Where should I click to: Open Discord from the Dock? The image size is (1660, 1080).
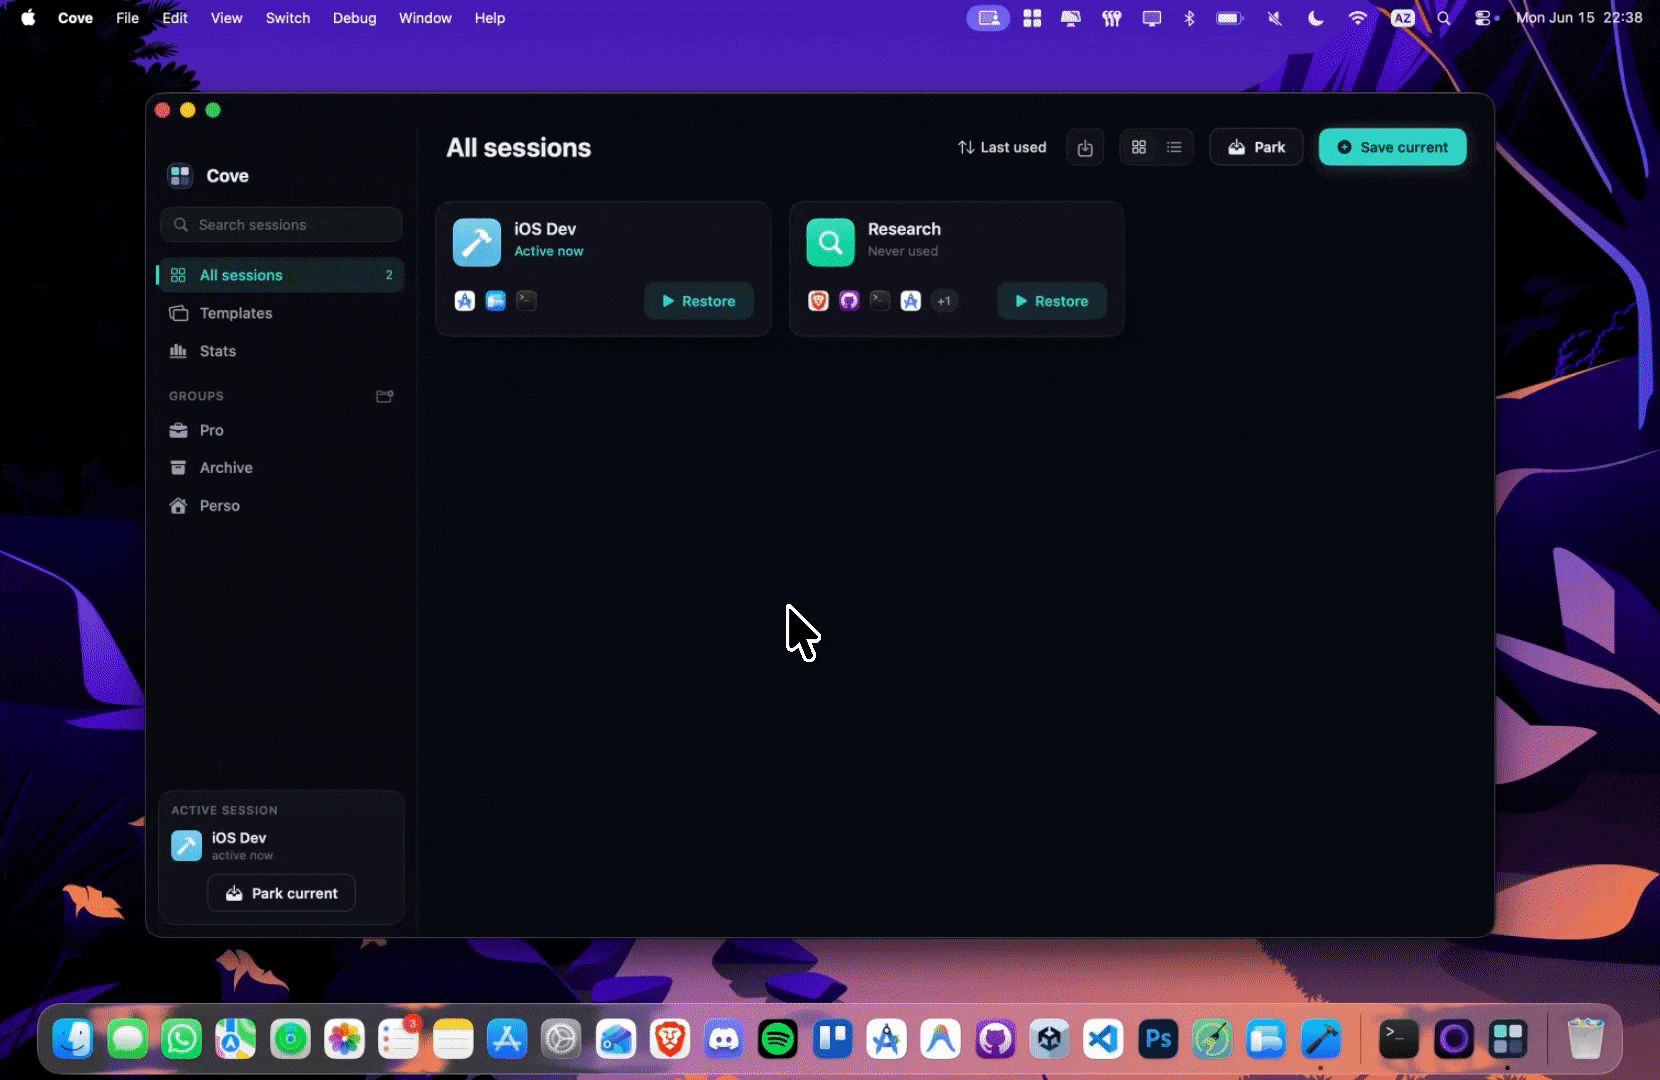click(x=723, y=1040)
